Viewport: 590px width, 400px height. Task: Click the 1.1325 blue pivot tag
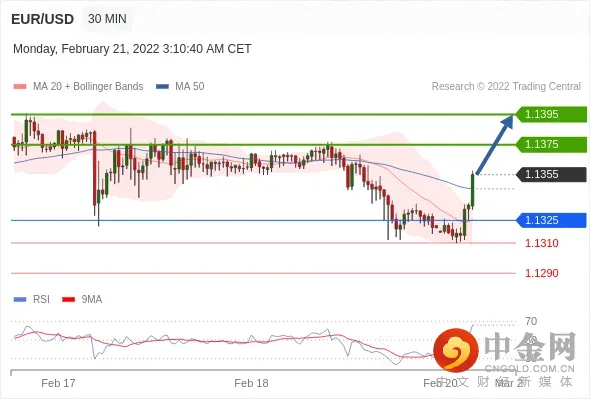pos(550,220)
